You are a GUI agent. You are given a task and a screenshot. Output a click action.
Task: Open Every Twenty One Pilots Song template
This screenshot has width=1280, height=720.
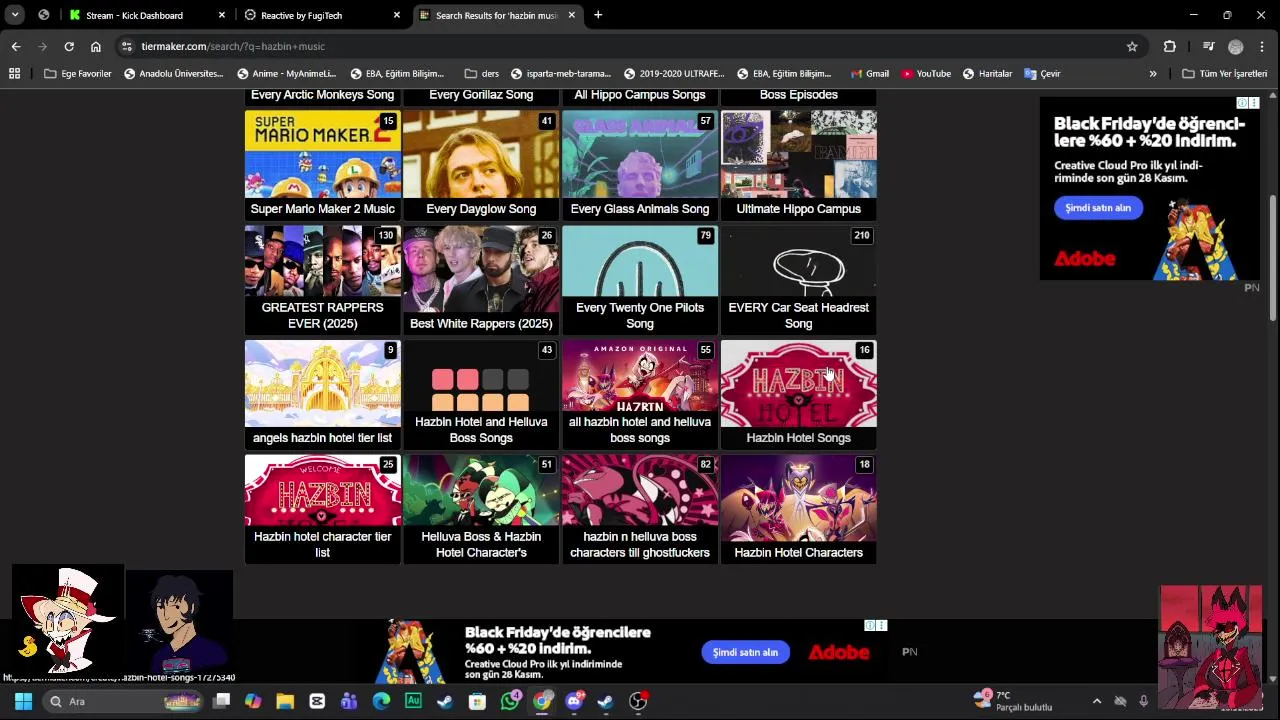coord(640,279)
